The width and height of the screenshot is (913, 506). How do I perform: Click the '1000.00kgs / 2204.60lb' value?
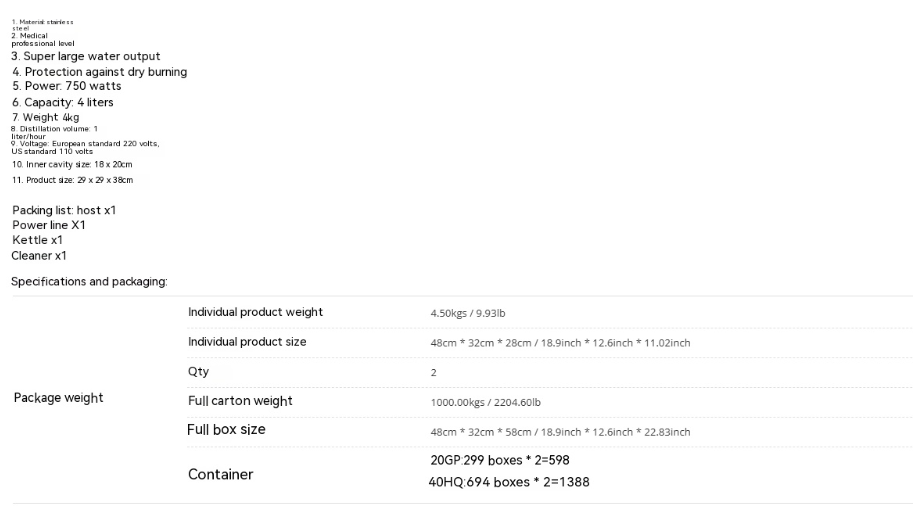(486, 402)
